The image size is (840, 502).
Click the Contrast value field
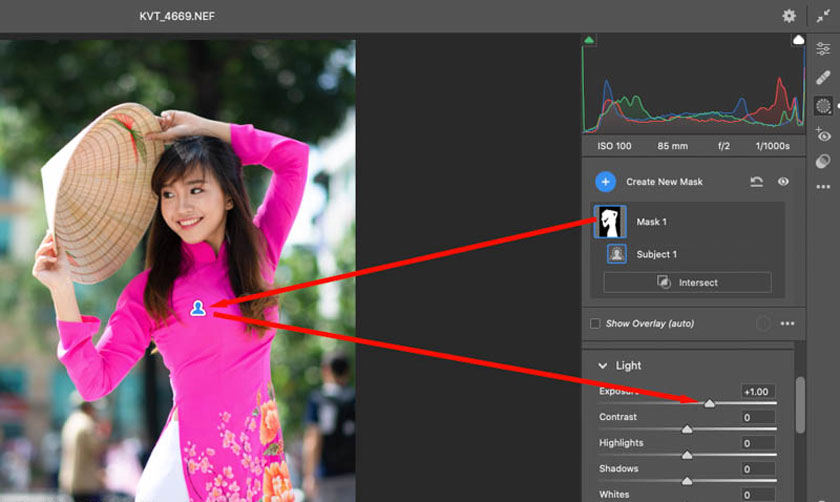tap(758, 417)
